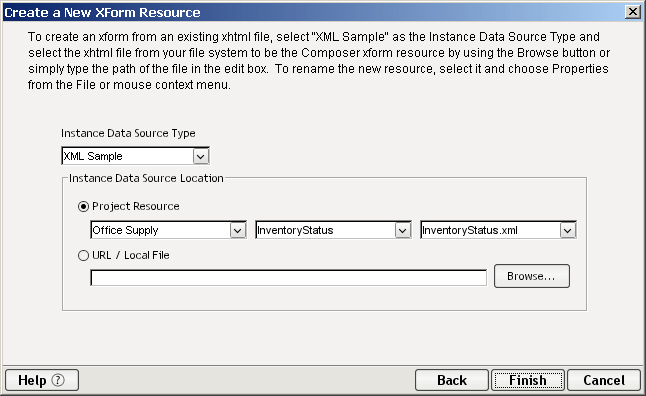Go Back to the previous wizard step
This screenshot has height=396, width=646.
452,380
